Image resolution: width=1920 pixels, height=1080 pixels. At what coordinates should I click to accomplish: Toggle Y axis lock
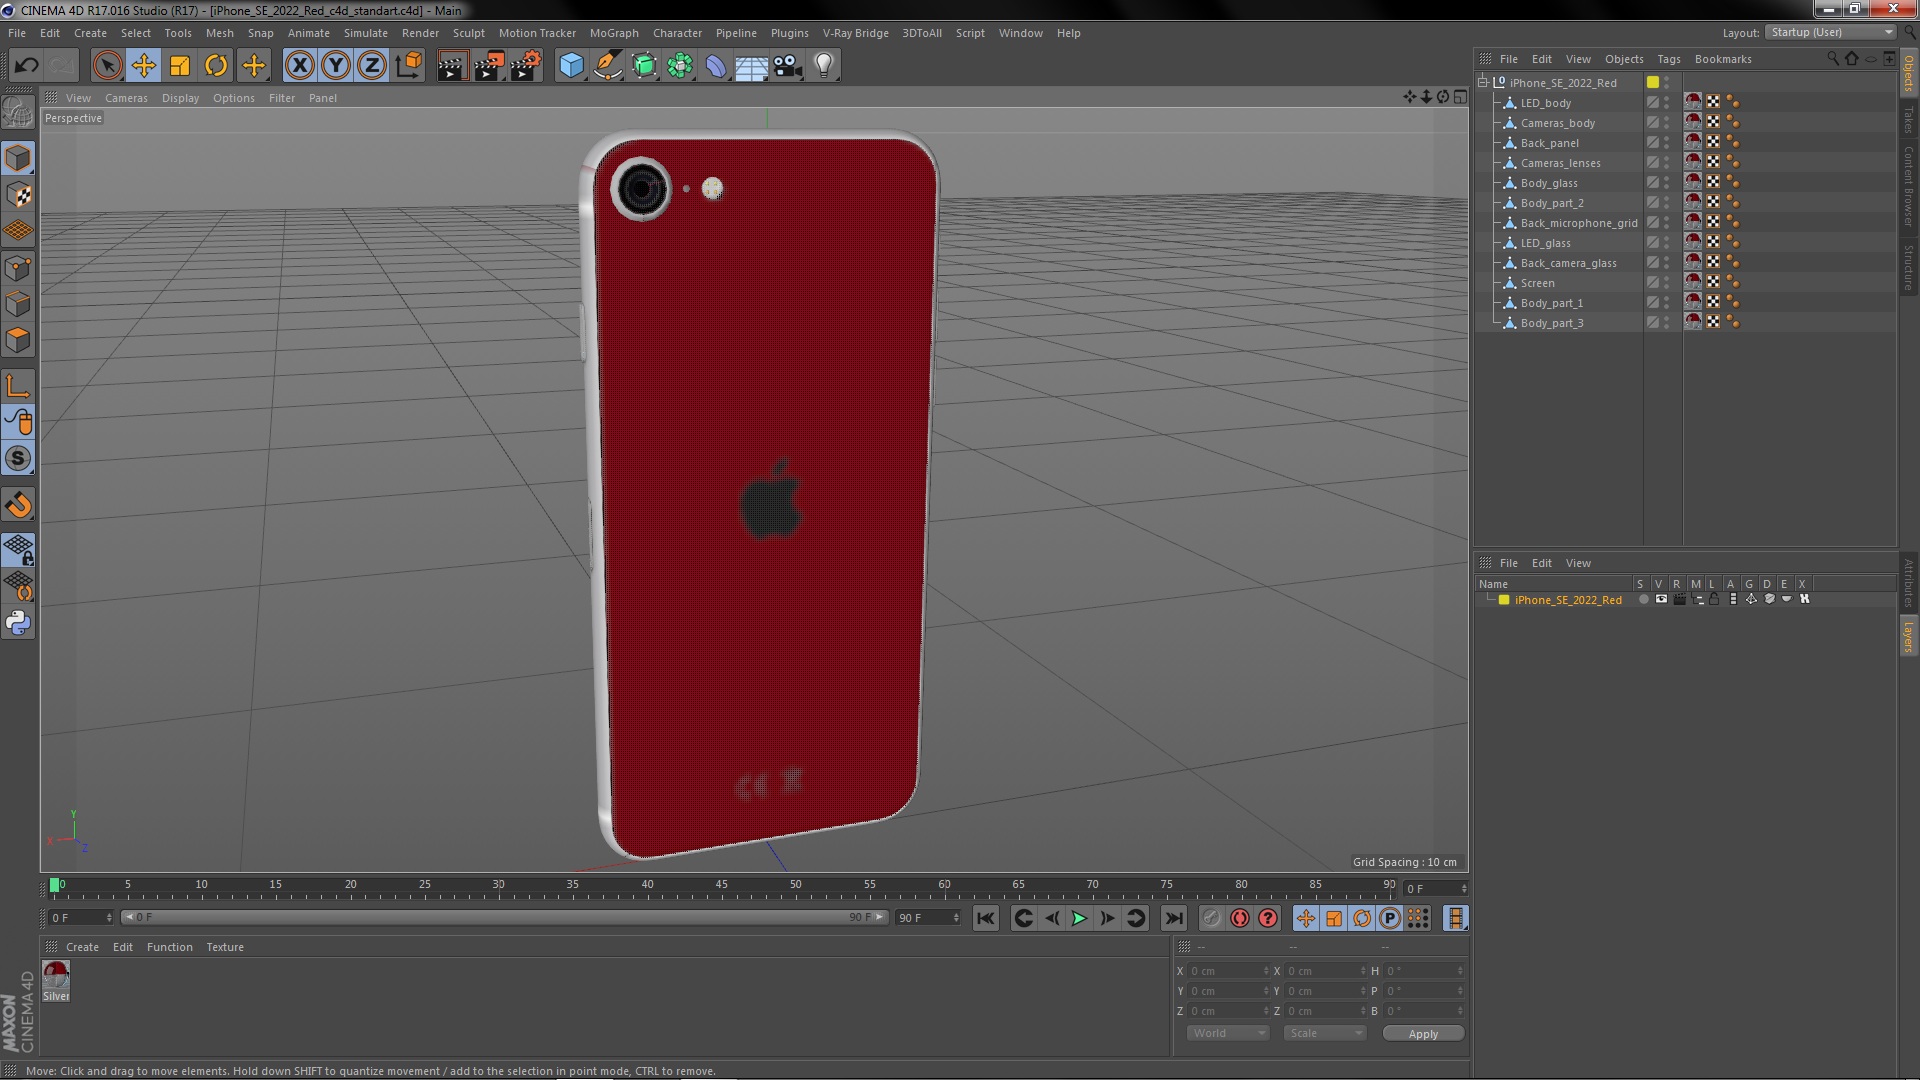(x=336, y=66)
